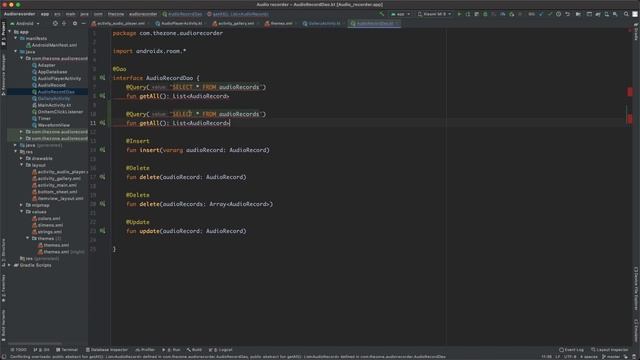The height and width of the screenshot is (360, 640).
Task: Click the gutter icon beside interface AudioRecordDao
Action: [102, 78]
